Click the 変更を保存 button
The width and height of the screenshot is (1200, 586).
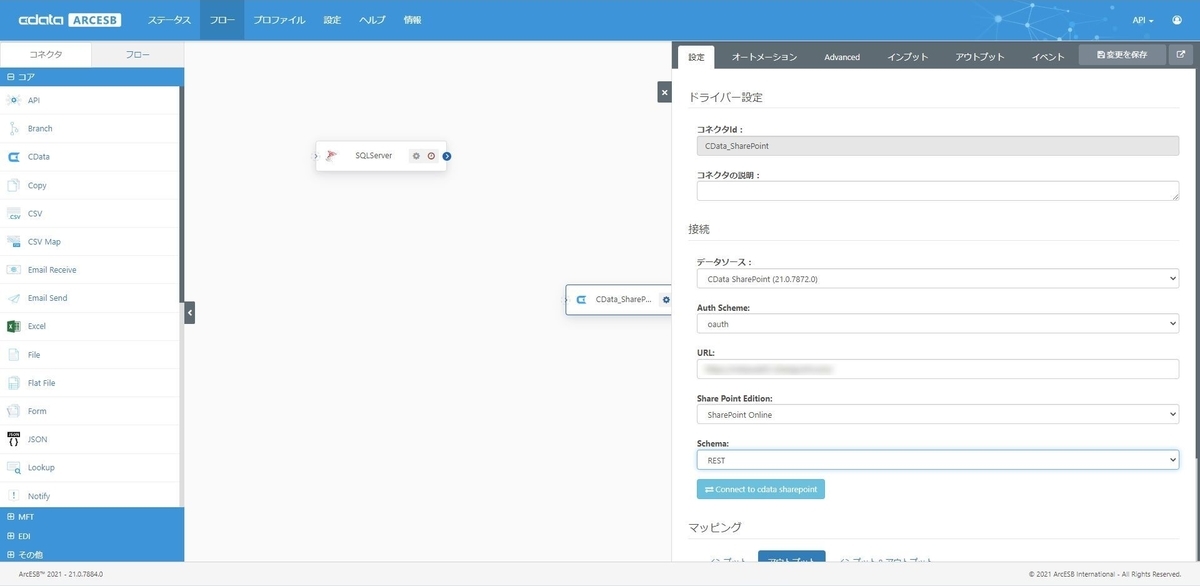click(x=1122, y=56)
